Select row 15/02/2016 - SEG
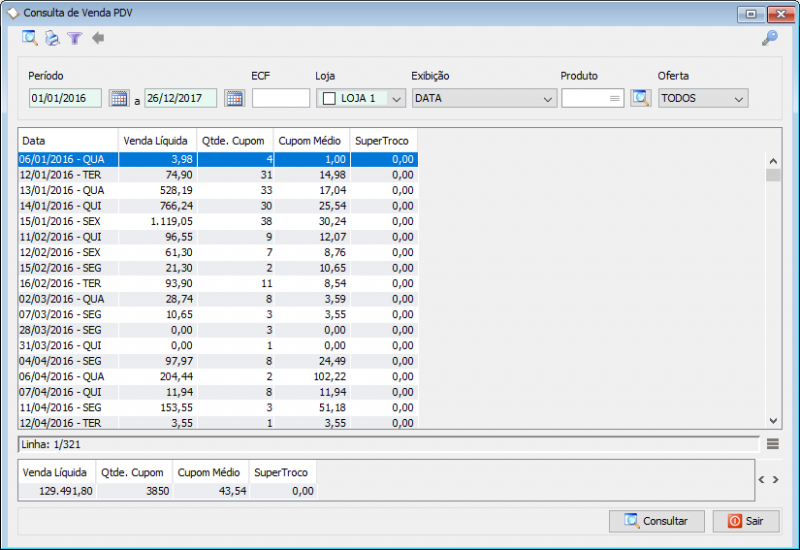The height and width of the screenshot is (550, 800). click(x=218, y=268)
